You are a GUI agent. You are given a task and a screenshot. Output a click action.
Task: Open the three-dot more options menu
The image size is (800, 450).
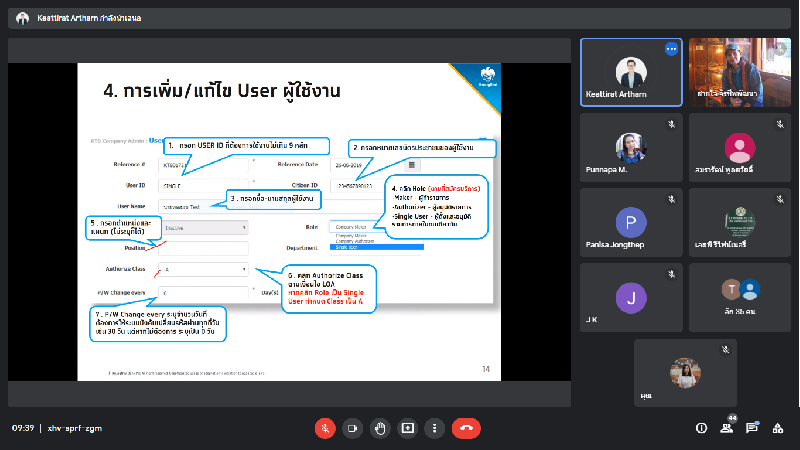(x=434, y=427)
